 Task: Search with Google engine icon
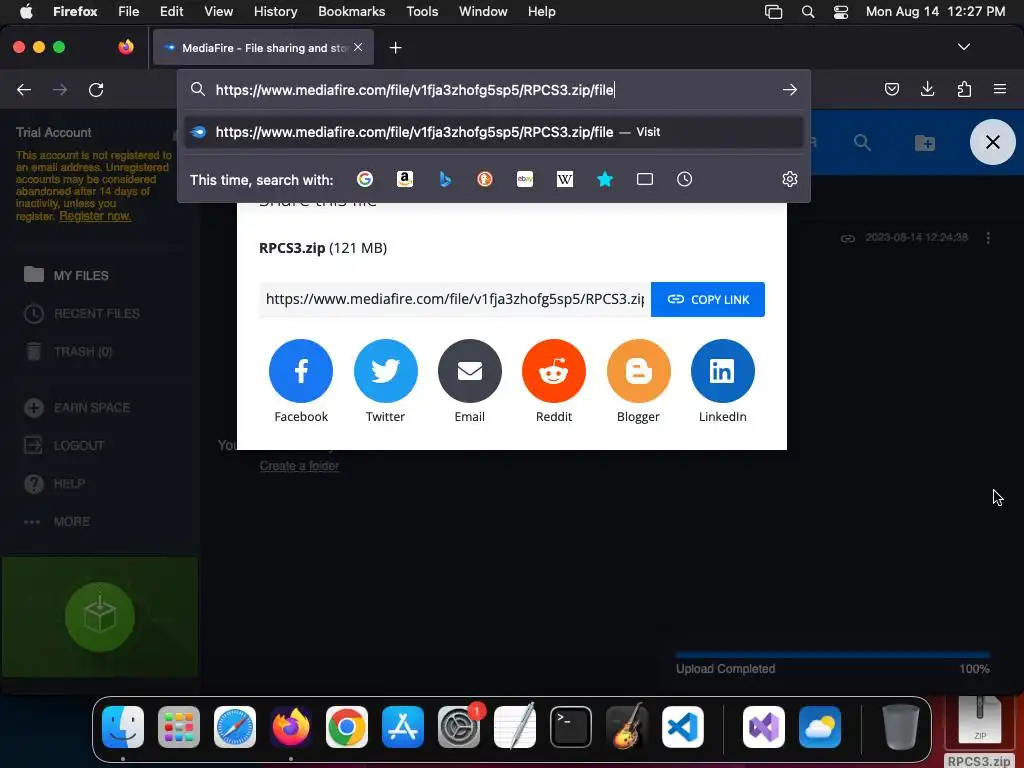(x=364, y=179)
